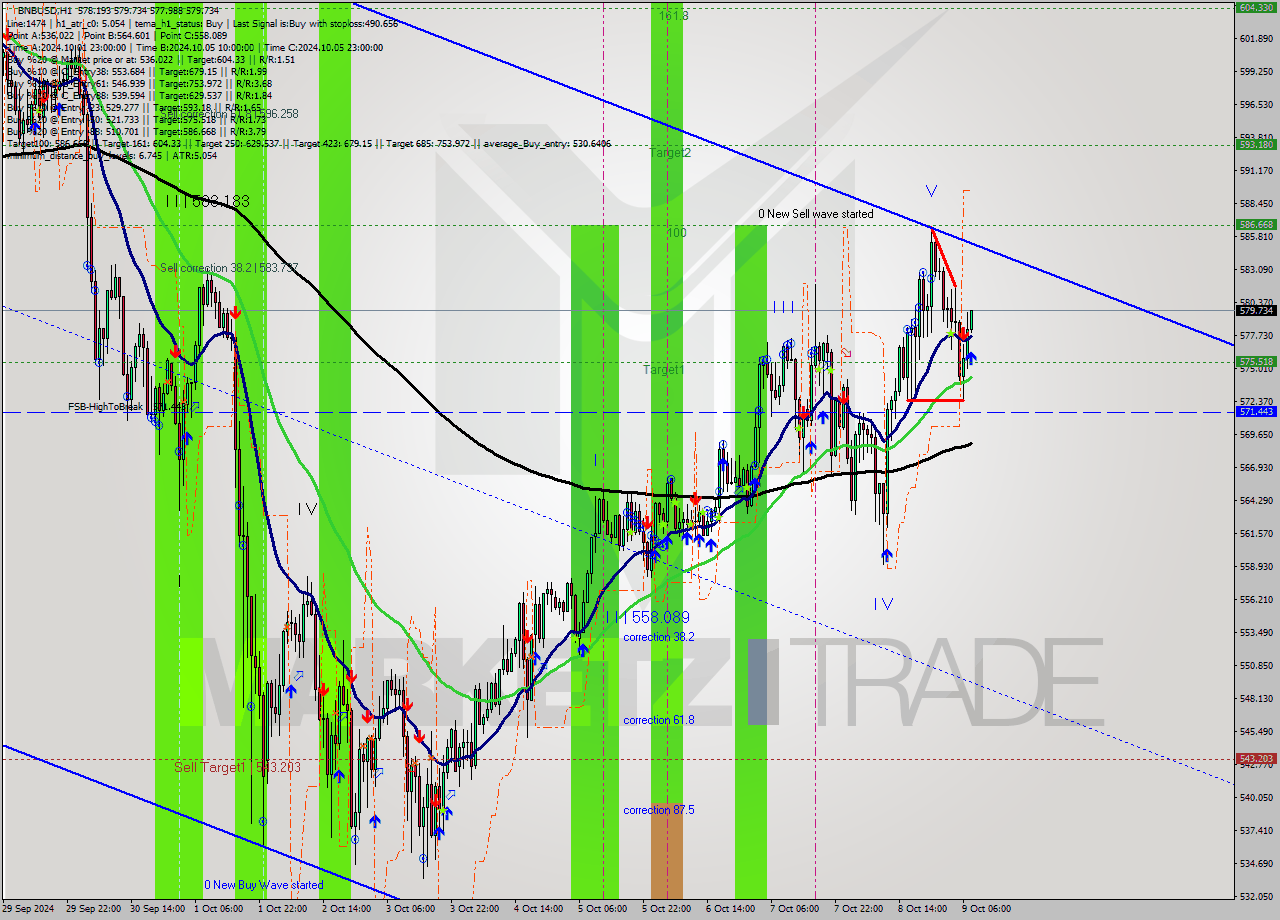Click the 548.130 price axis value
This screenshot has height=920, width=1280.
point(1256,698)
